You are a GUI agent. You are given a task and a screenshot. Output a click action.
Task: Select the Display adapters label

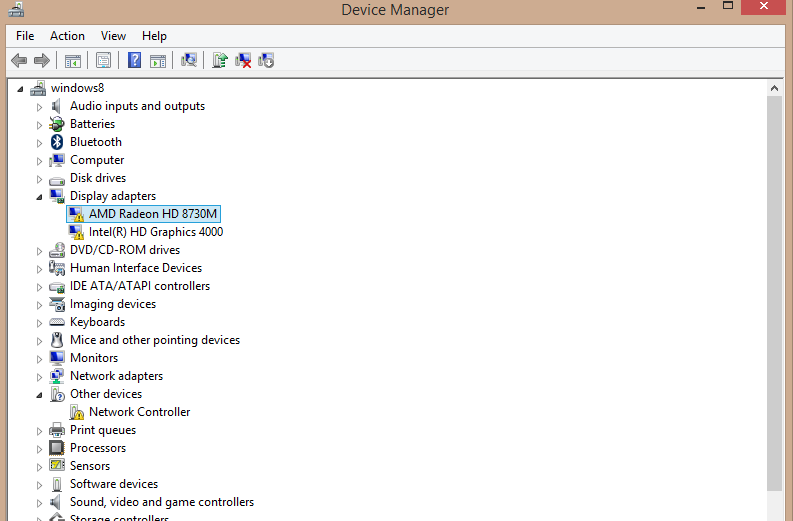click(113, 196)
